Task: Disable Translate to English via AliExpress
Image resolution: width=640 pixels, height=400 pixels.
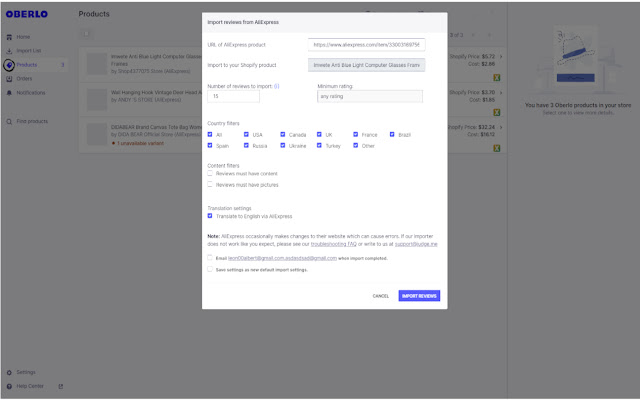Action: [210, 216]
